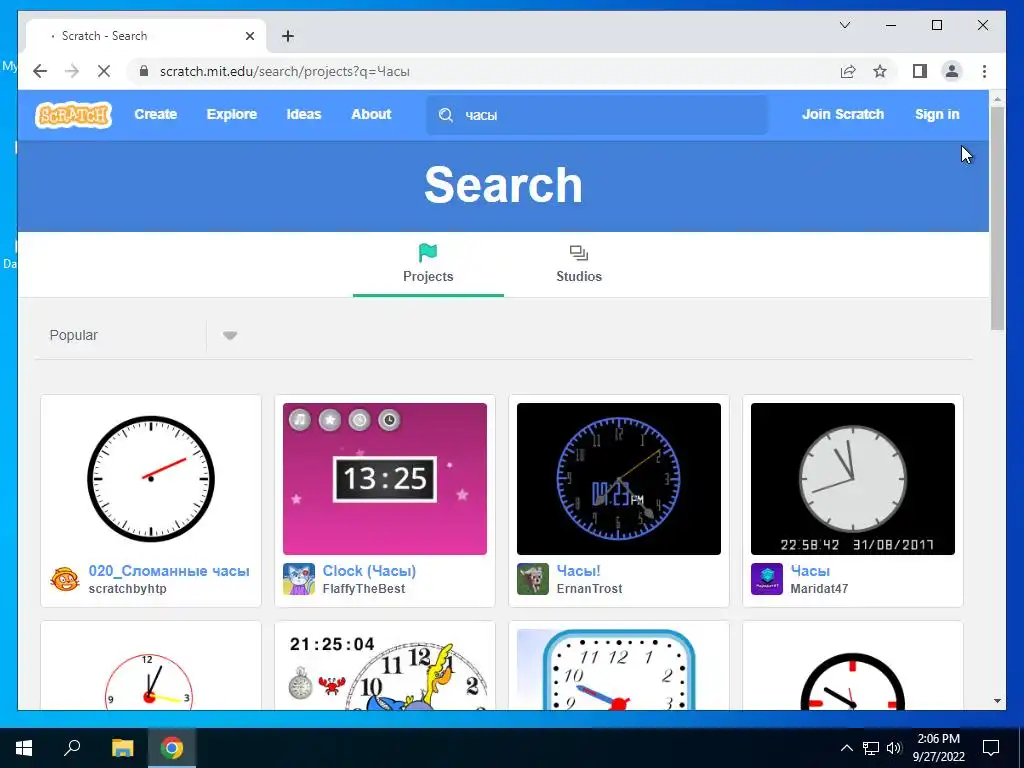
Task: Click the magnifier icon in Scratch search bar
Action: 446,115
